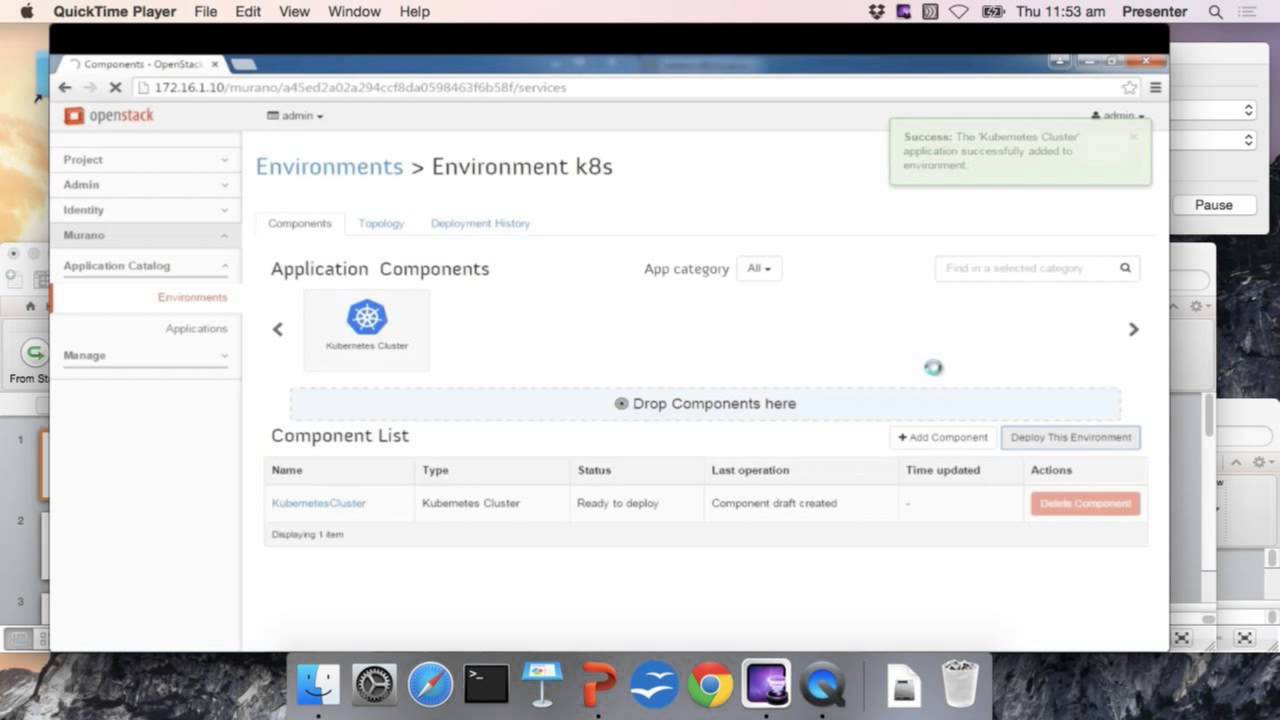The width and height of the screenshot is (1280, 720).
Task: Open System Preferences from the Dock
Action: pyautogui.click(x=374, y=685)
